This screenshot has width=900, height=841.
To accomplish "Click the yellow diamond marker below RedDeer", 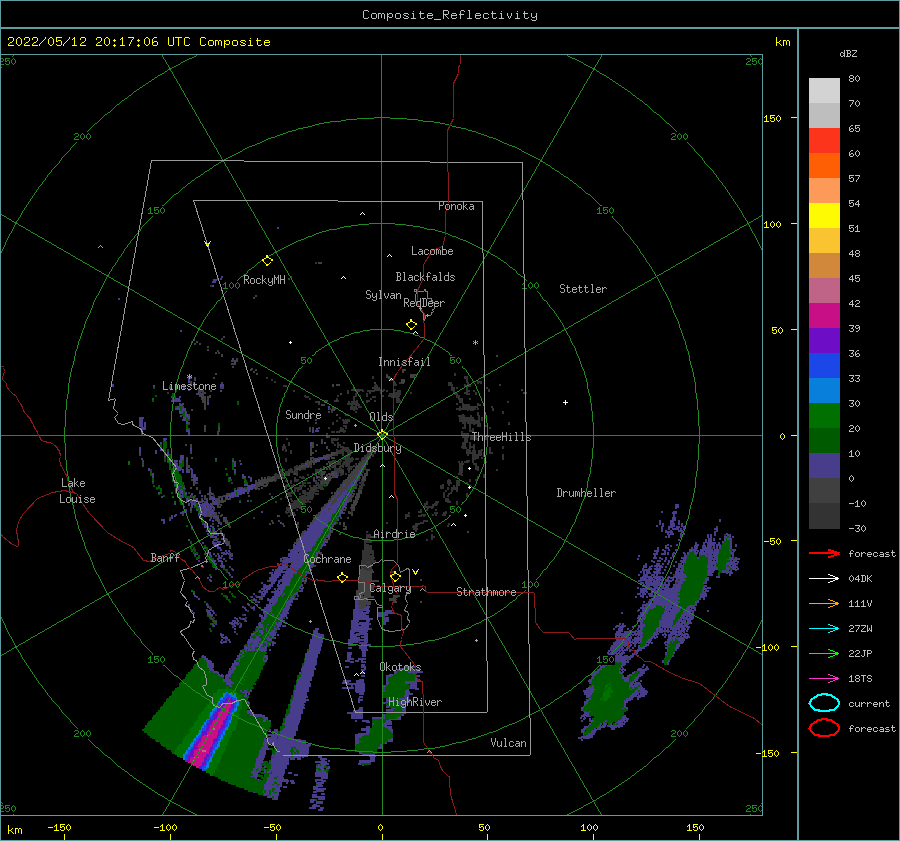I will point(412,325).
